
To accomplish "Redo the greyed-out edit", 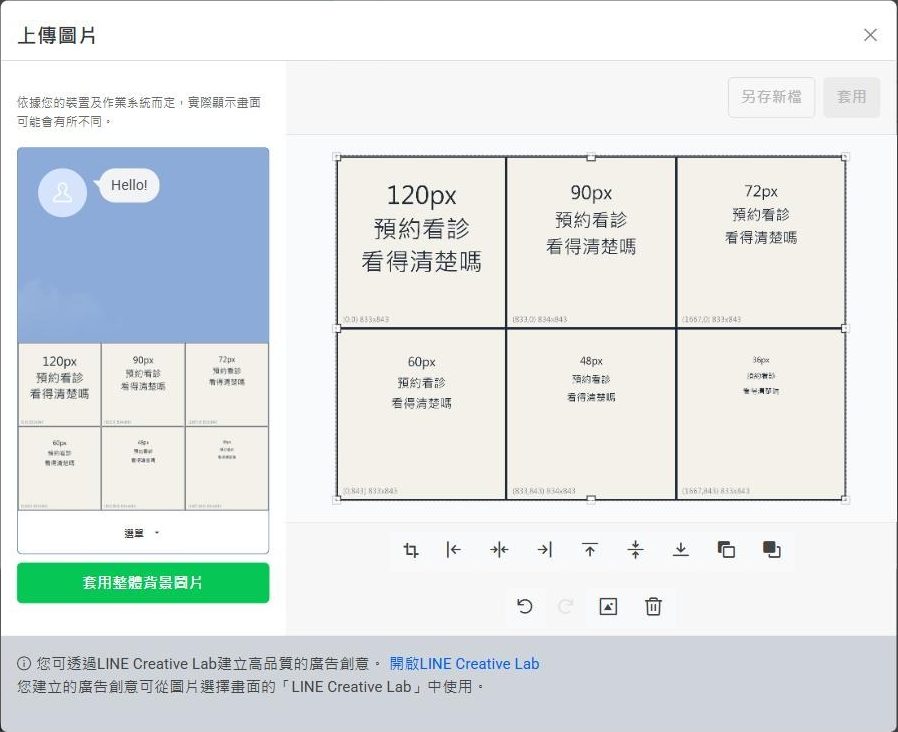I will click(x=565, y=606).
